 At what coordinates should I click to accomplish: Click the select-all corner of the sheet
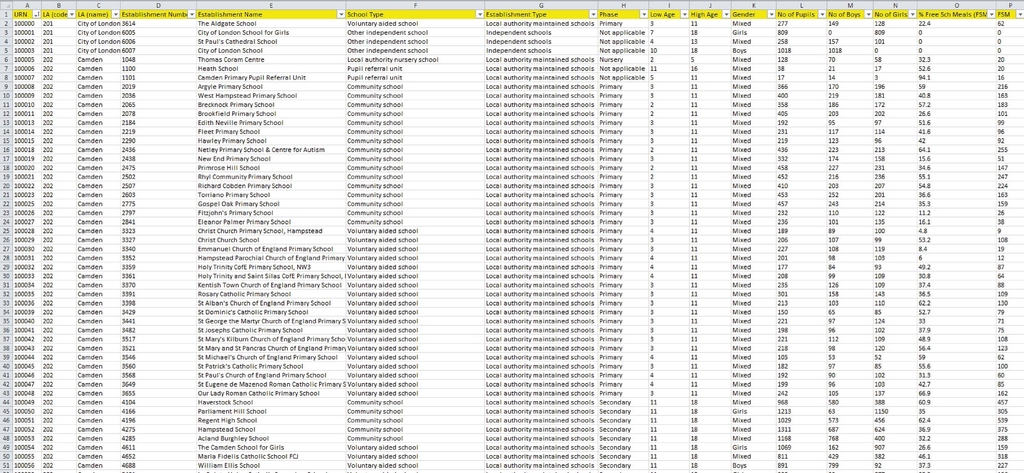[6, 5]
